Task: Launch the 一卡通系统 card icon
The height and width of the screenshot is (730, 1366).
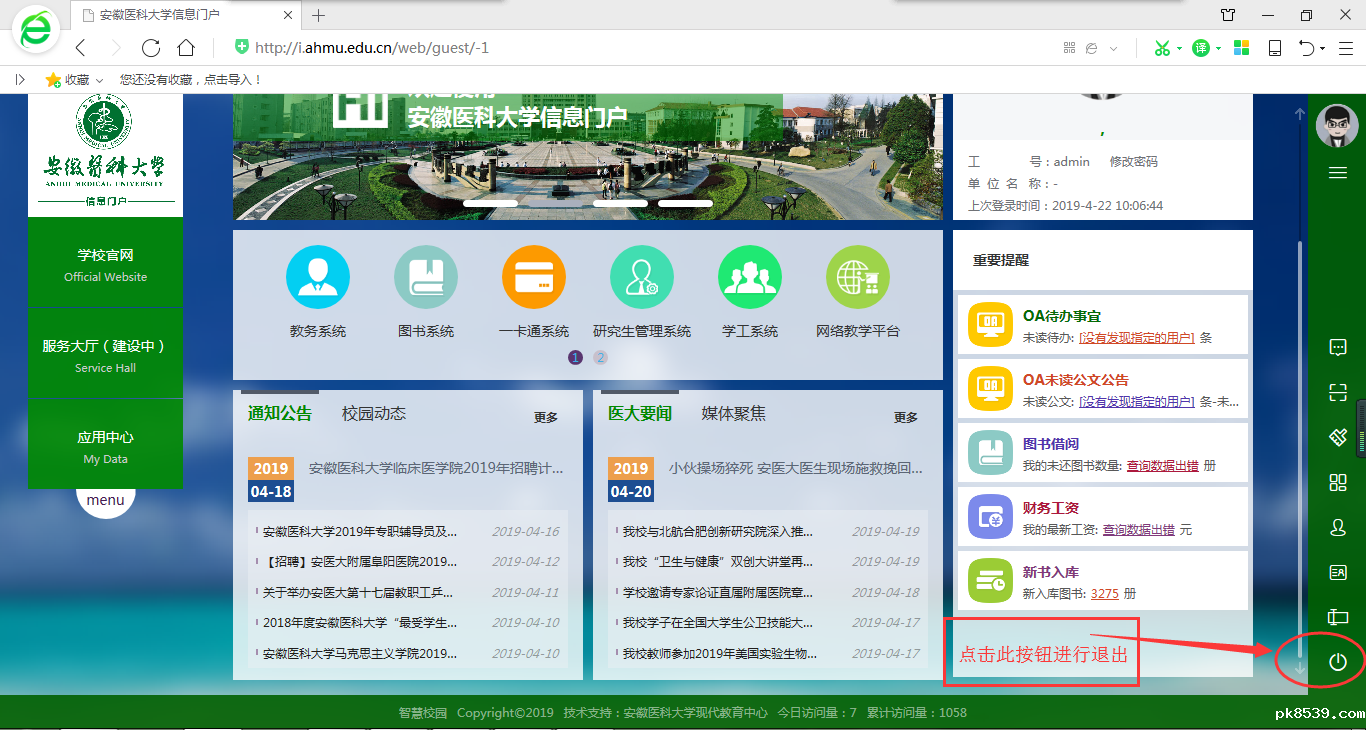Action: [534, 277]
